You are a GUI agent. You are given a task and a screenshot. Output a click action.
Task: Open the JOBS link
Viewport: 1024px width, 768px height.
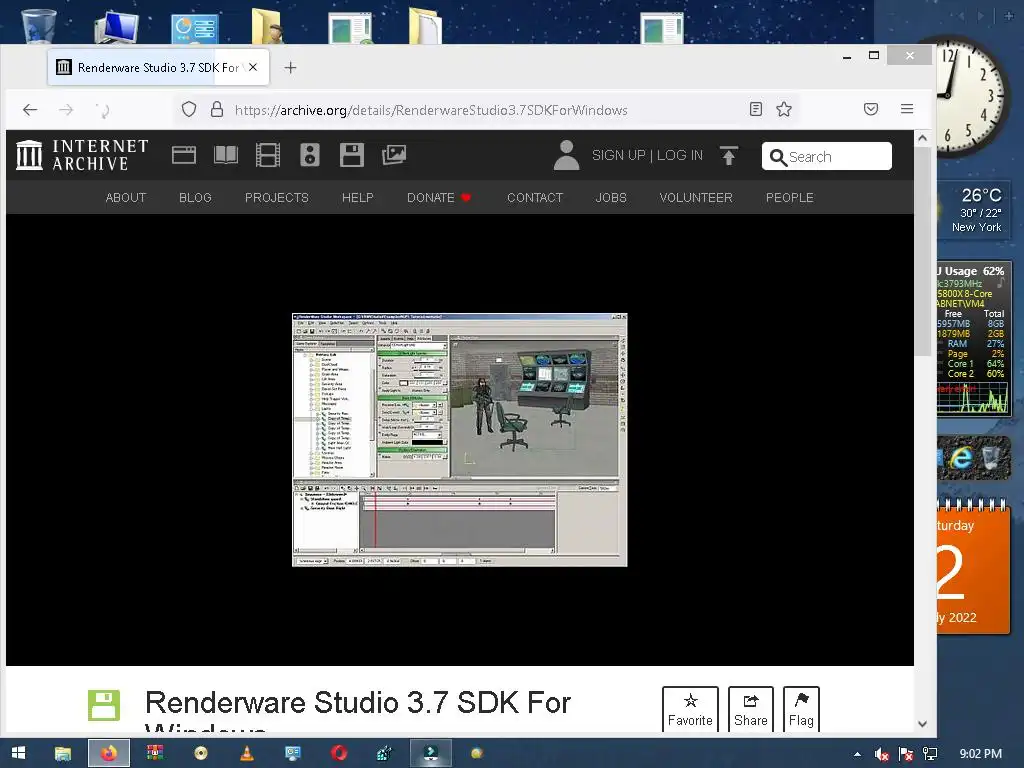611,197
